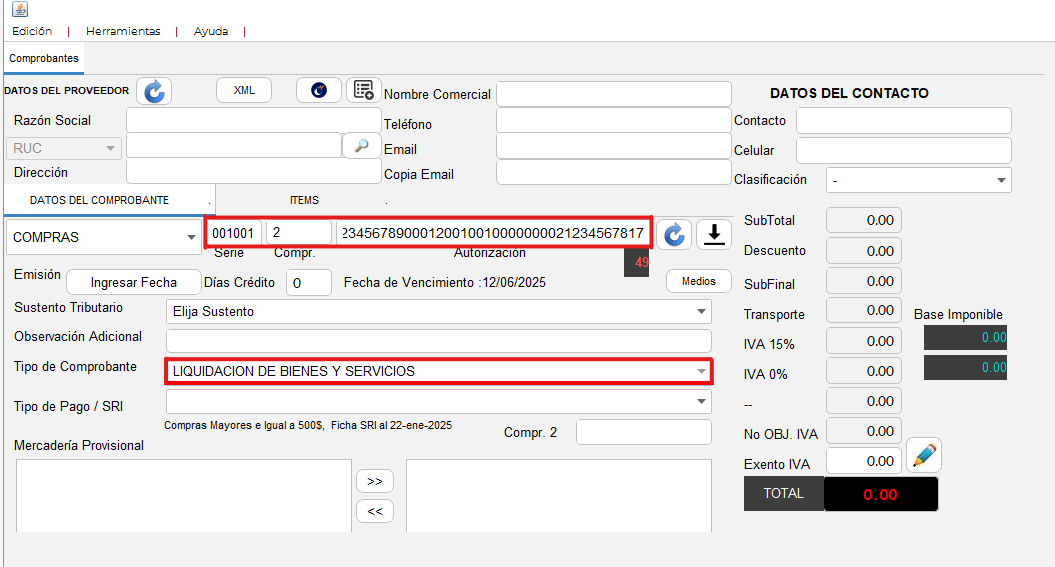Click the list-with-plus icon button

[364, 90]
